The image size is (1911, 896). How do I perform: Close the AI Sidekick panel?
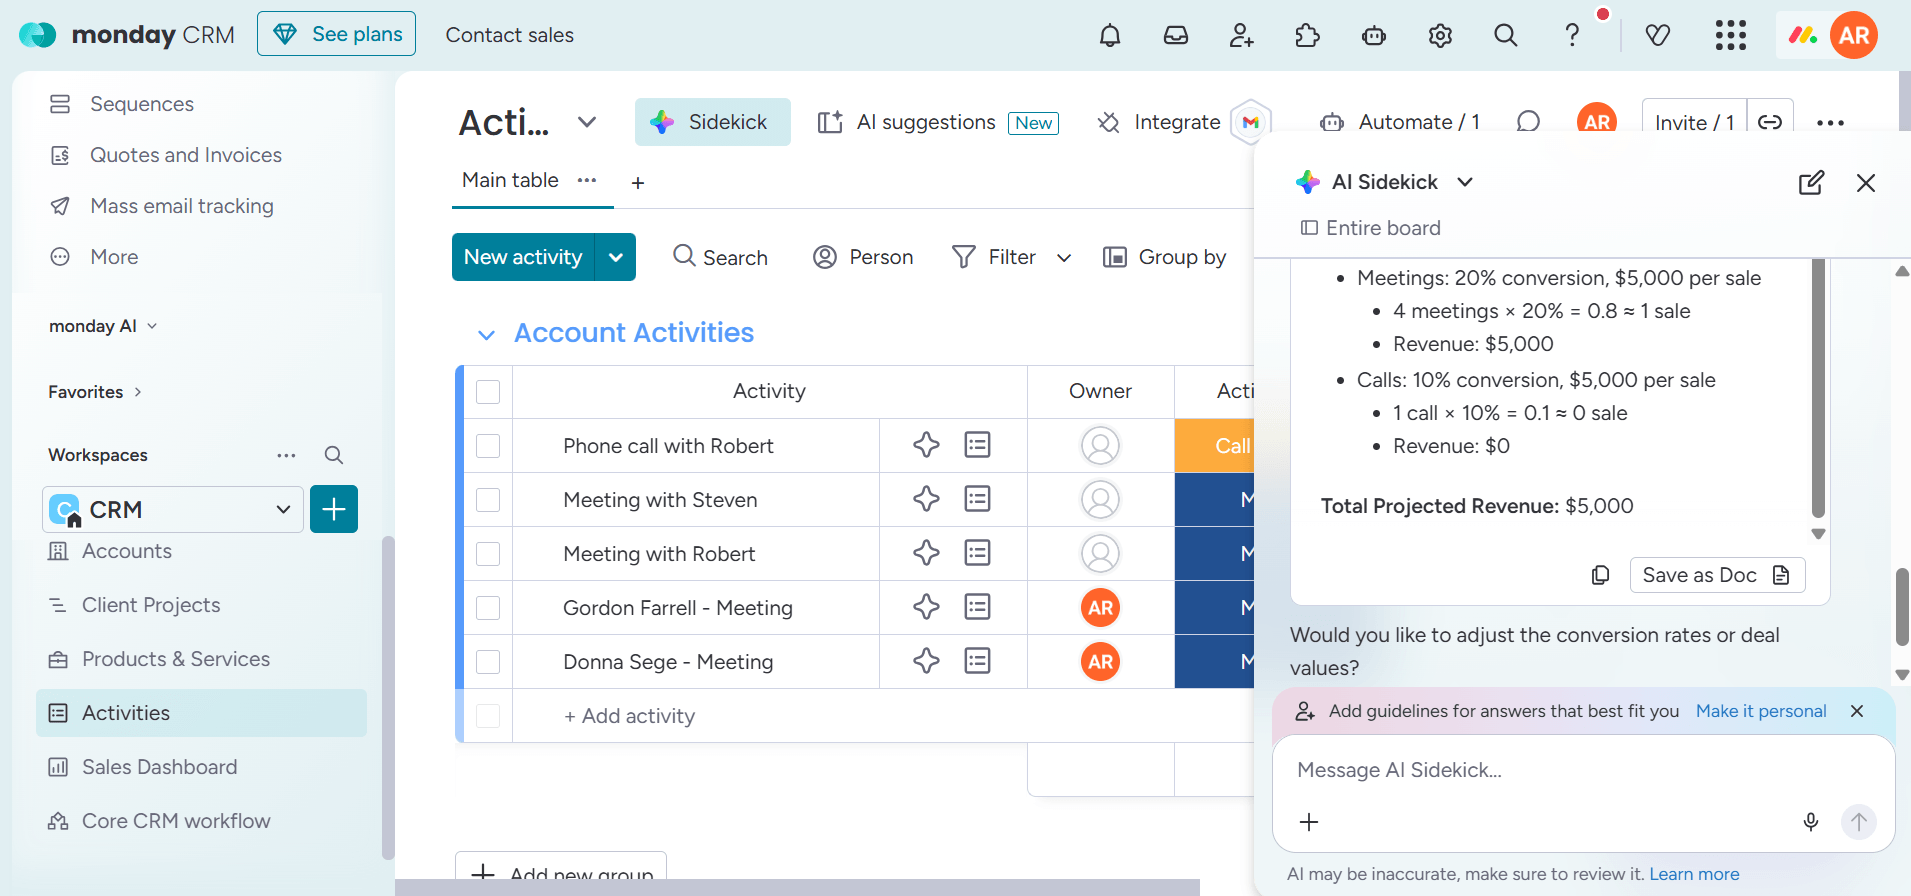pos(1866,183)
